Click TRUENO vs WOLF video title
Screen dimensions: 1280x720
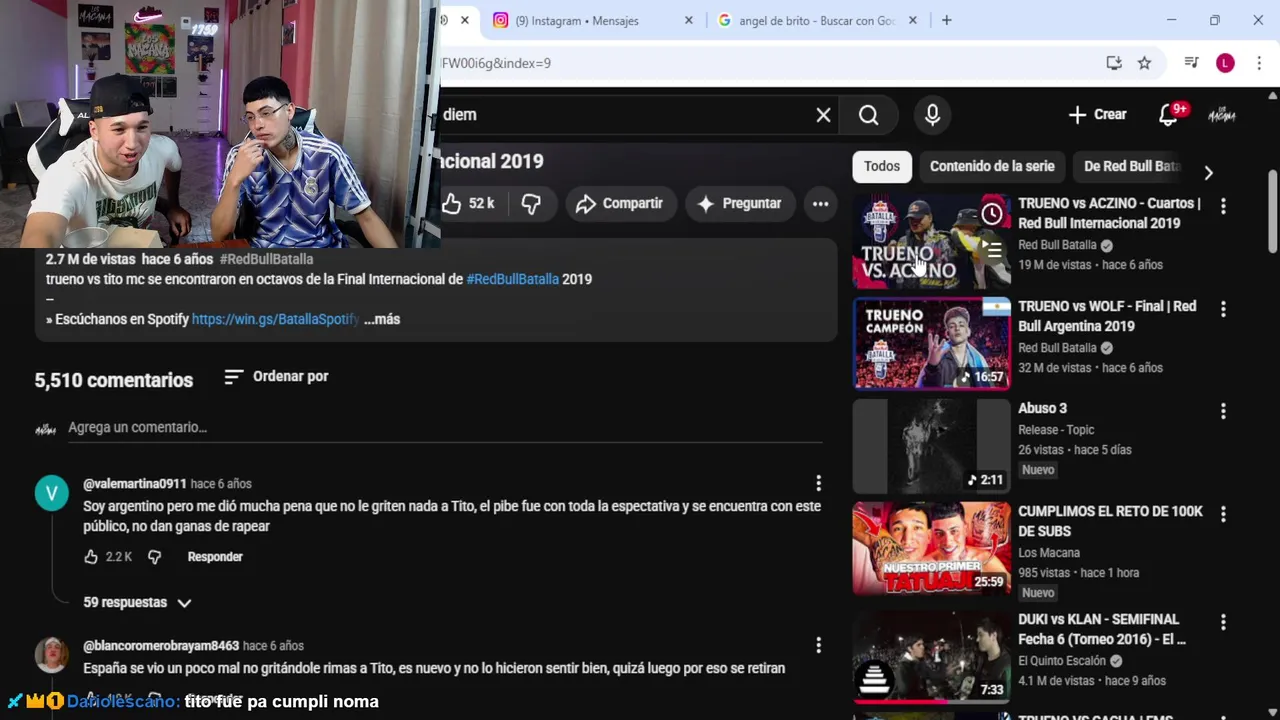[x=1107, y=316]
